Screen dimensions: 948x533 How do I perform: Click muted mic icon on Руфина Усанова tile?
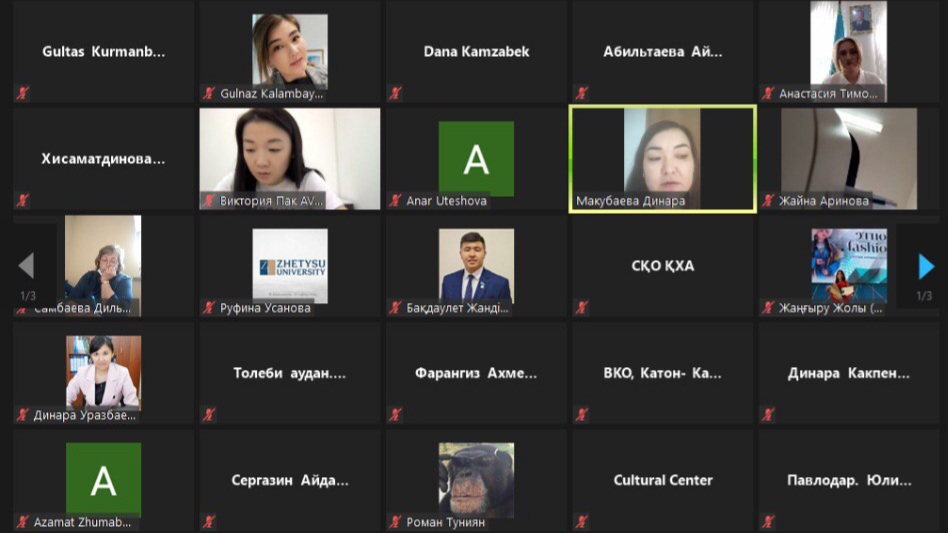209,308
